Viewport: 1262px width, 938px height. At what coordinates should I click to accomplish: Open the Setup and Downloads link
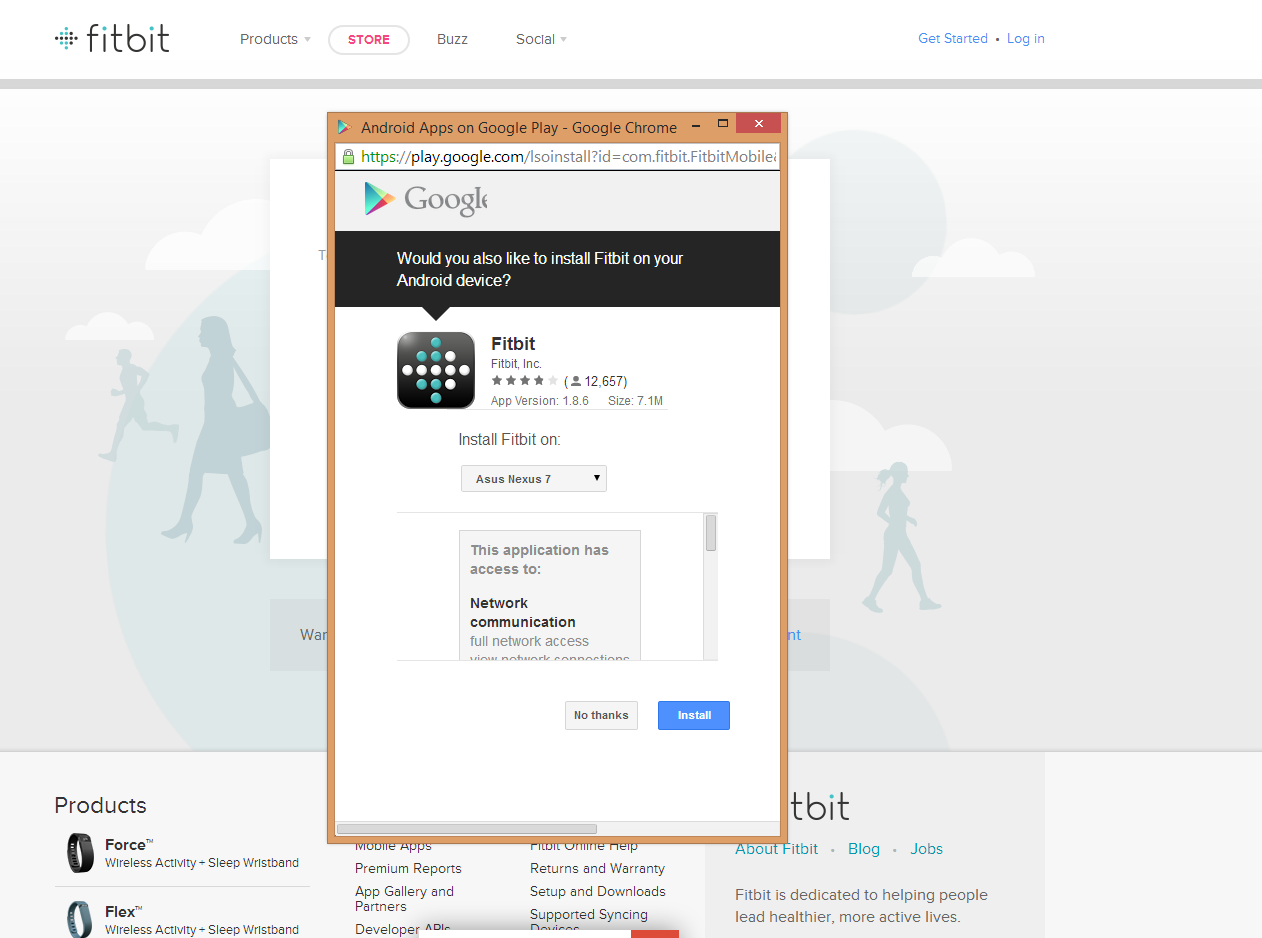[597, 891]
